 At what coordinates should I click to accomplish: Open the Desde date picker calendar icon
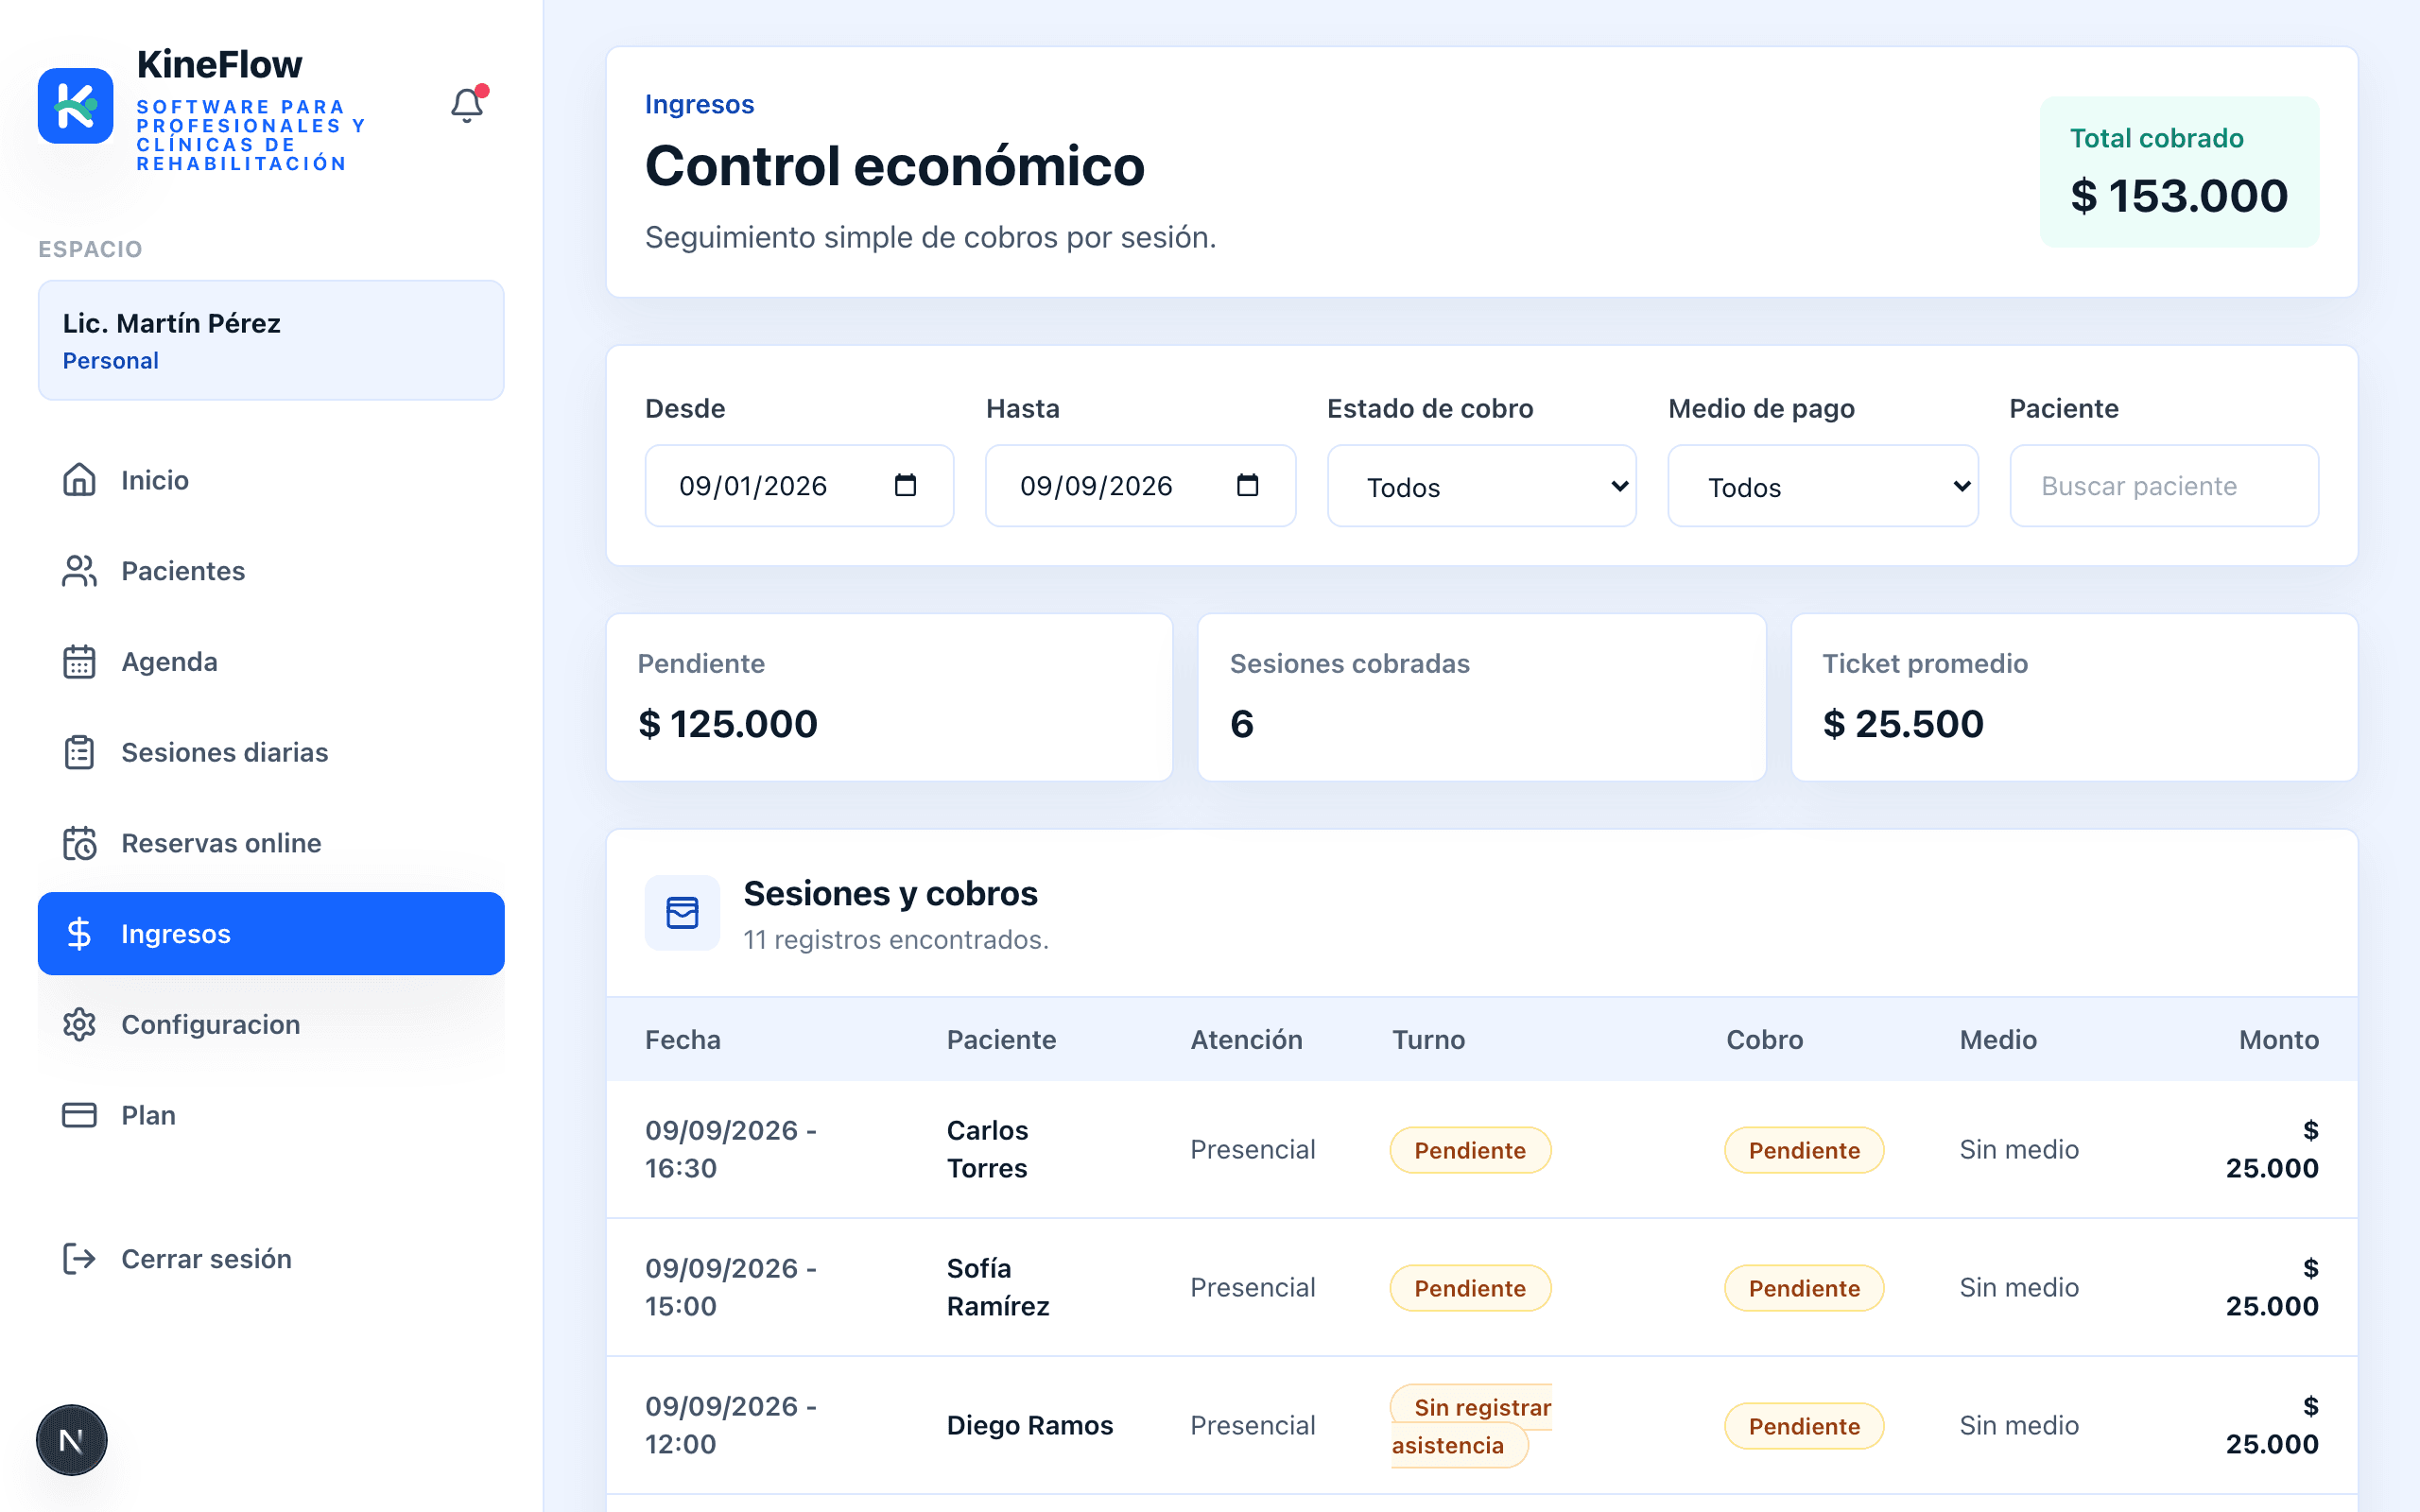click(x=905, y=485)
